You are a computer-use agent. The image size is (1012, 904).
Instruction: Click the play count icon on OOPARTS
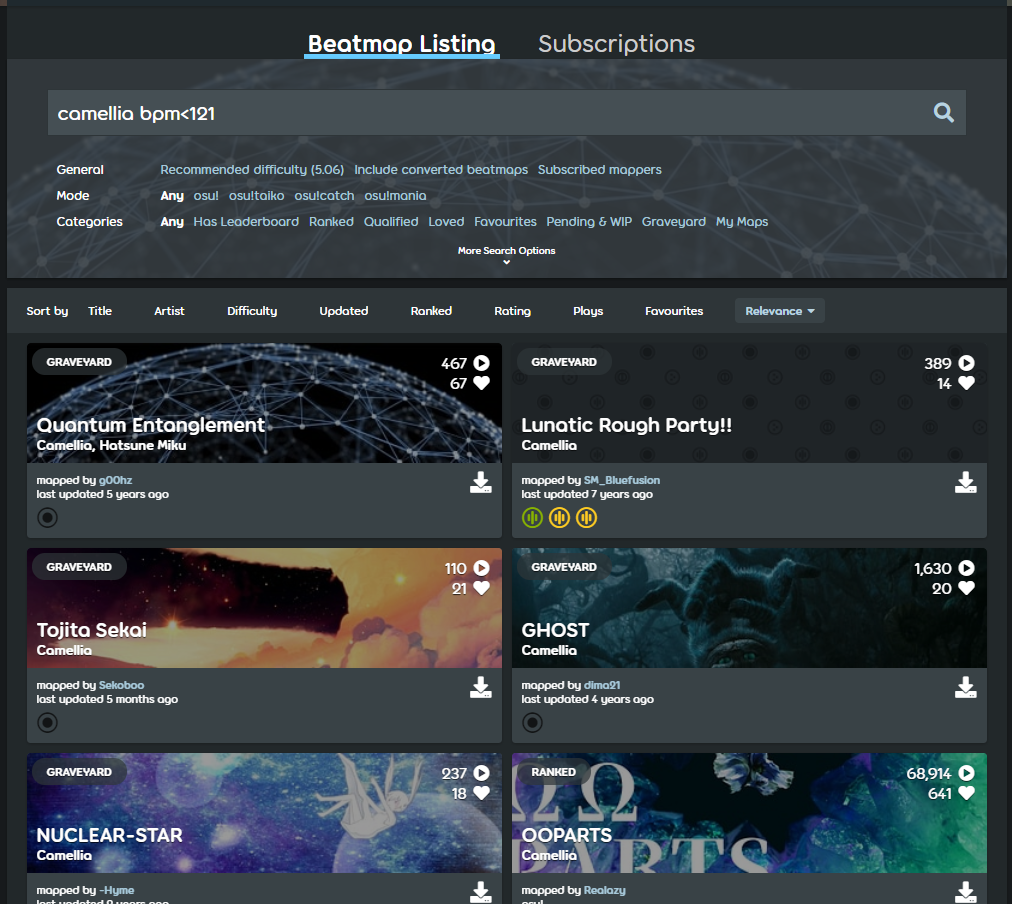pos(966,773)
